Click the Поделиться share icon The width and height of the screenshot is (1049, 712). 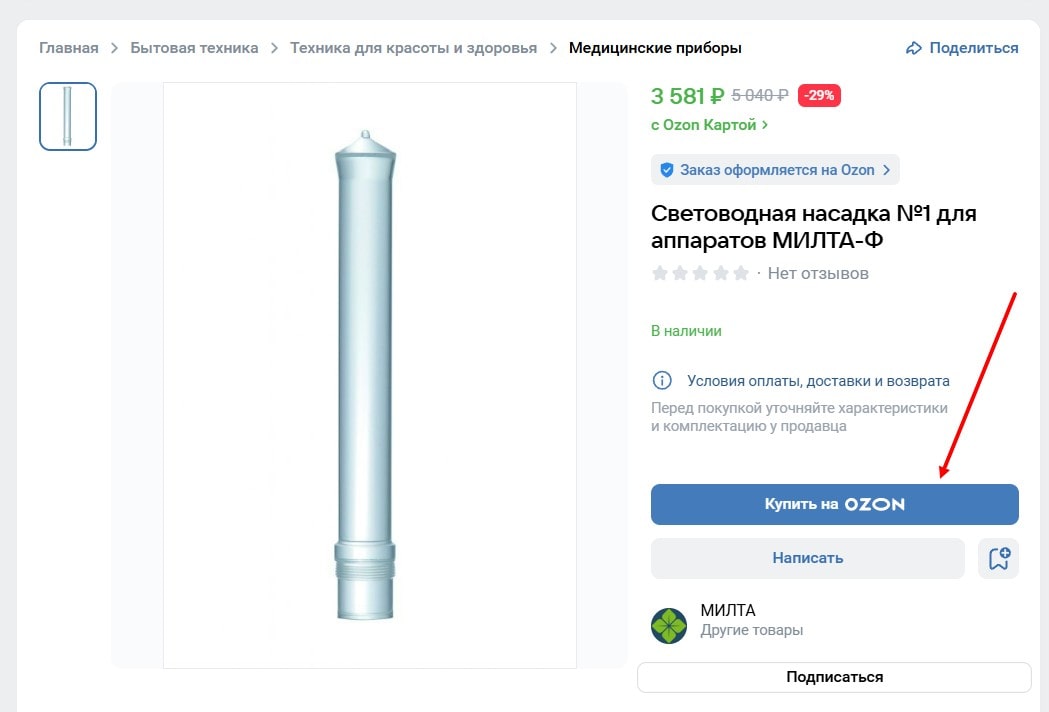pos(913,47)
